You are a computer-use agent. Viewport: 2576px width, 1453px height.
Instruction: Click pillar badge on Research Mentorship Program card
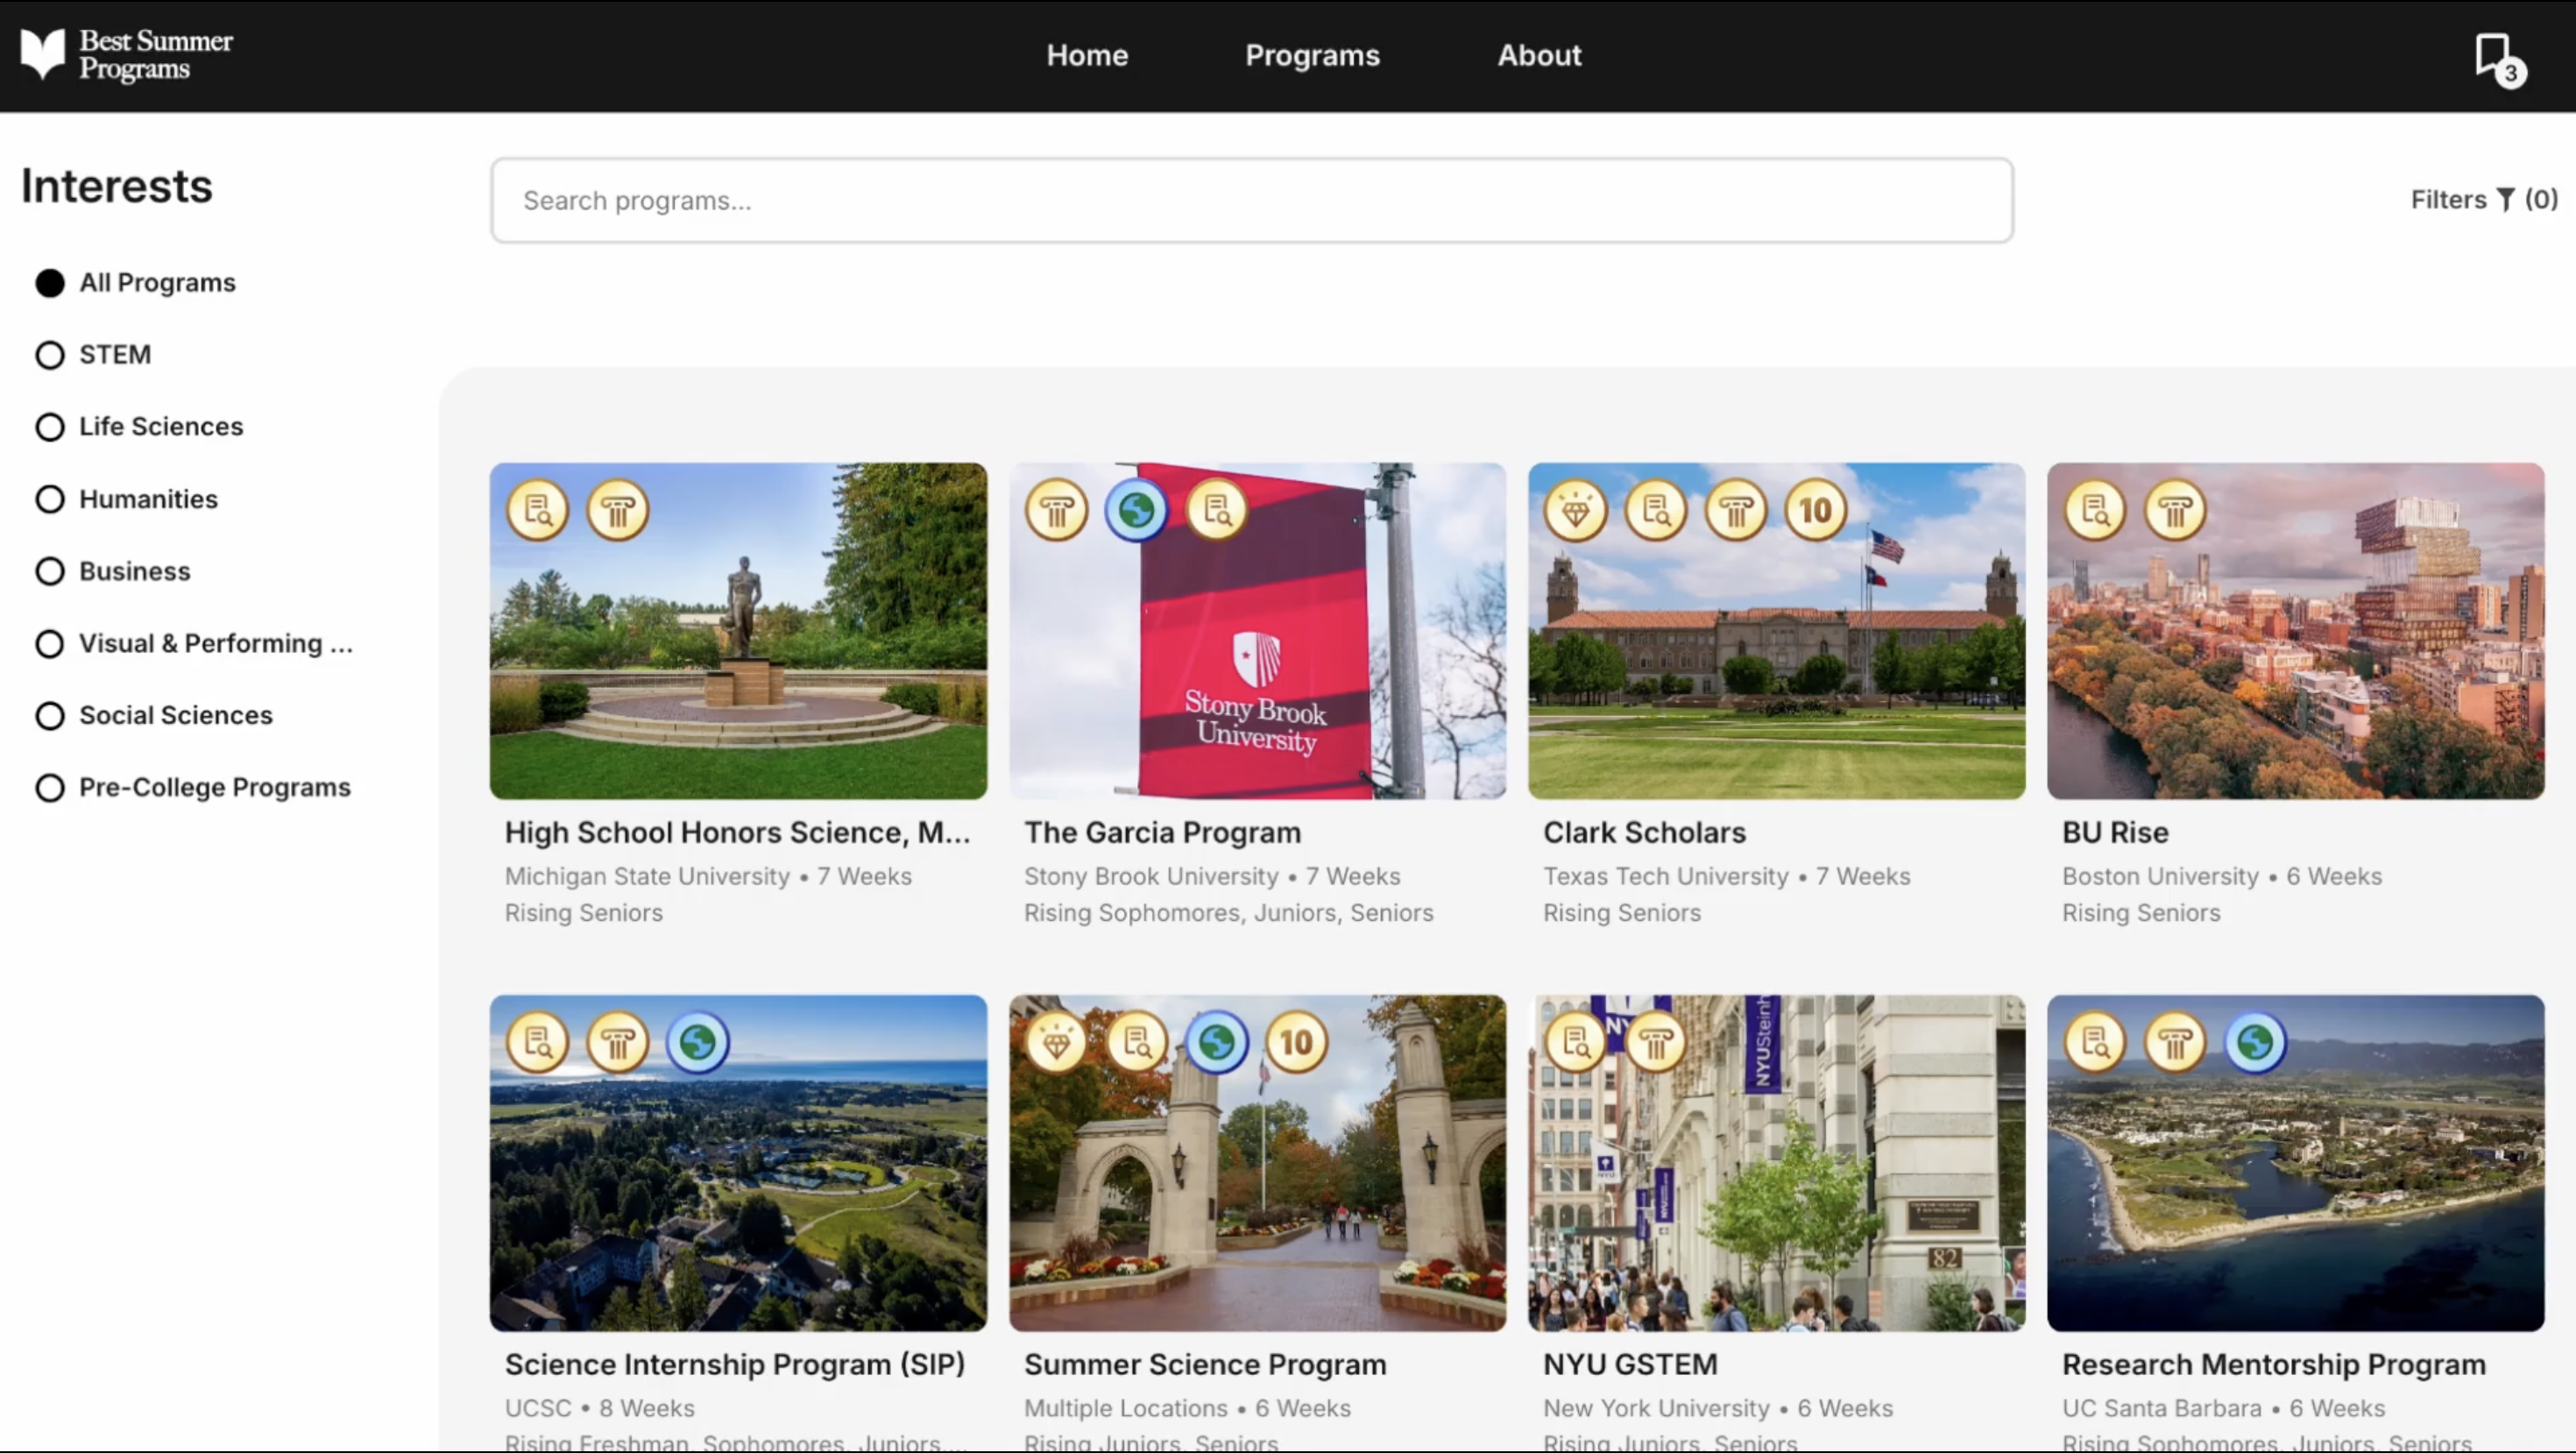point(2175,1042)
